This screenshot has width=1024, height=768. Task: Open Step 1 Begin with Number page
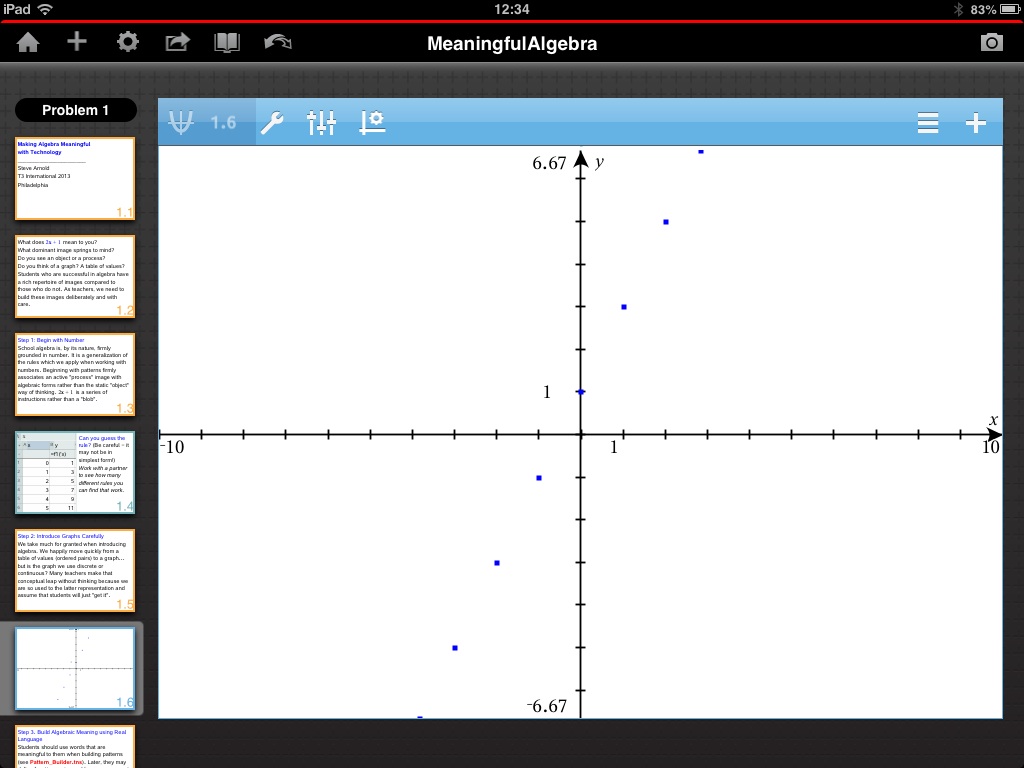coord(75,374)
